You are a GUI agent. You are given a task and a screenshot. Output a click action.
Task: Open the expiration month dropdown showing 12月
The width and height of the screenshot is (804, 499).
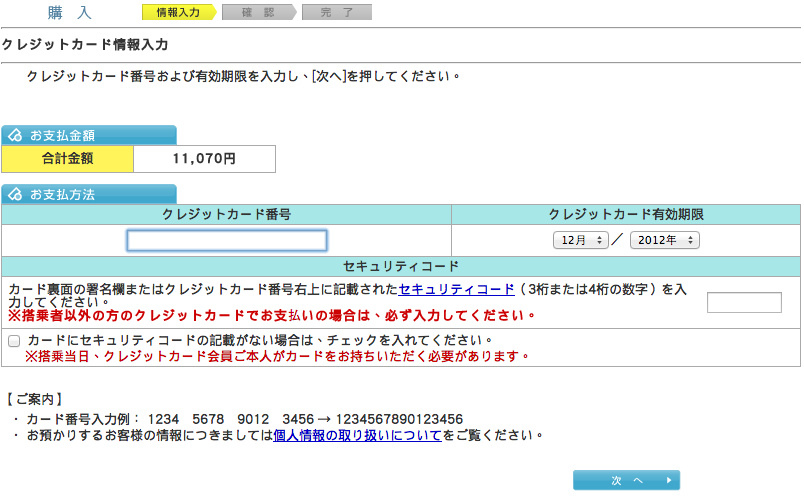[580, 240]
